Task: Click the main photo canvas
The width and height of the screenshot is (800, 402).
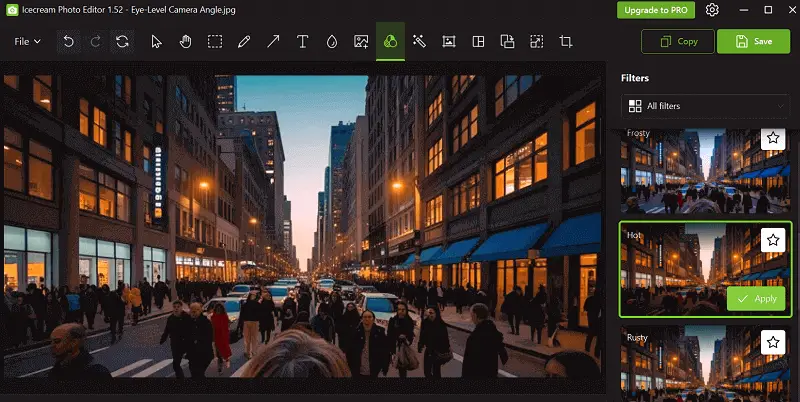Action: pyautogui.click(x=303, y=227)
